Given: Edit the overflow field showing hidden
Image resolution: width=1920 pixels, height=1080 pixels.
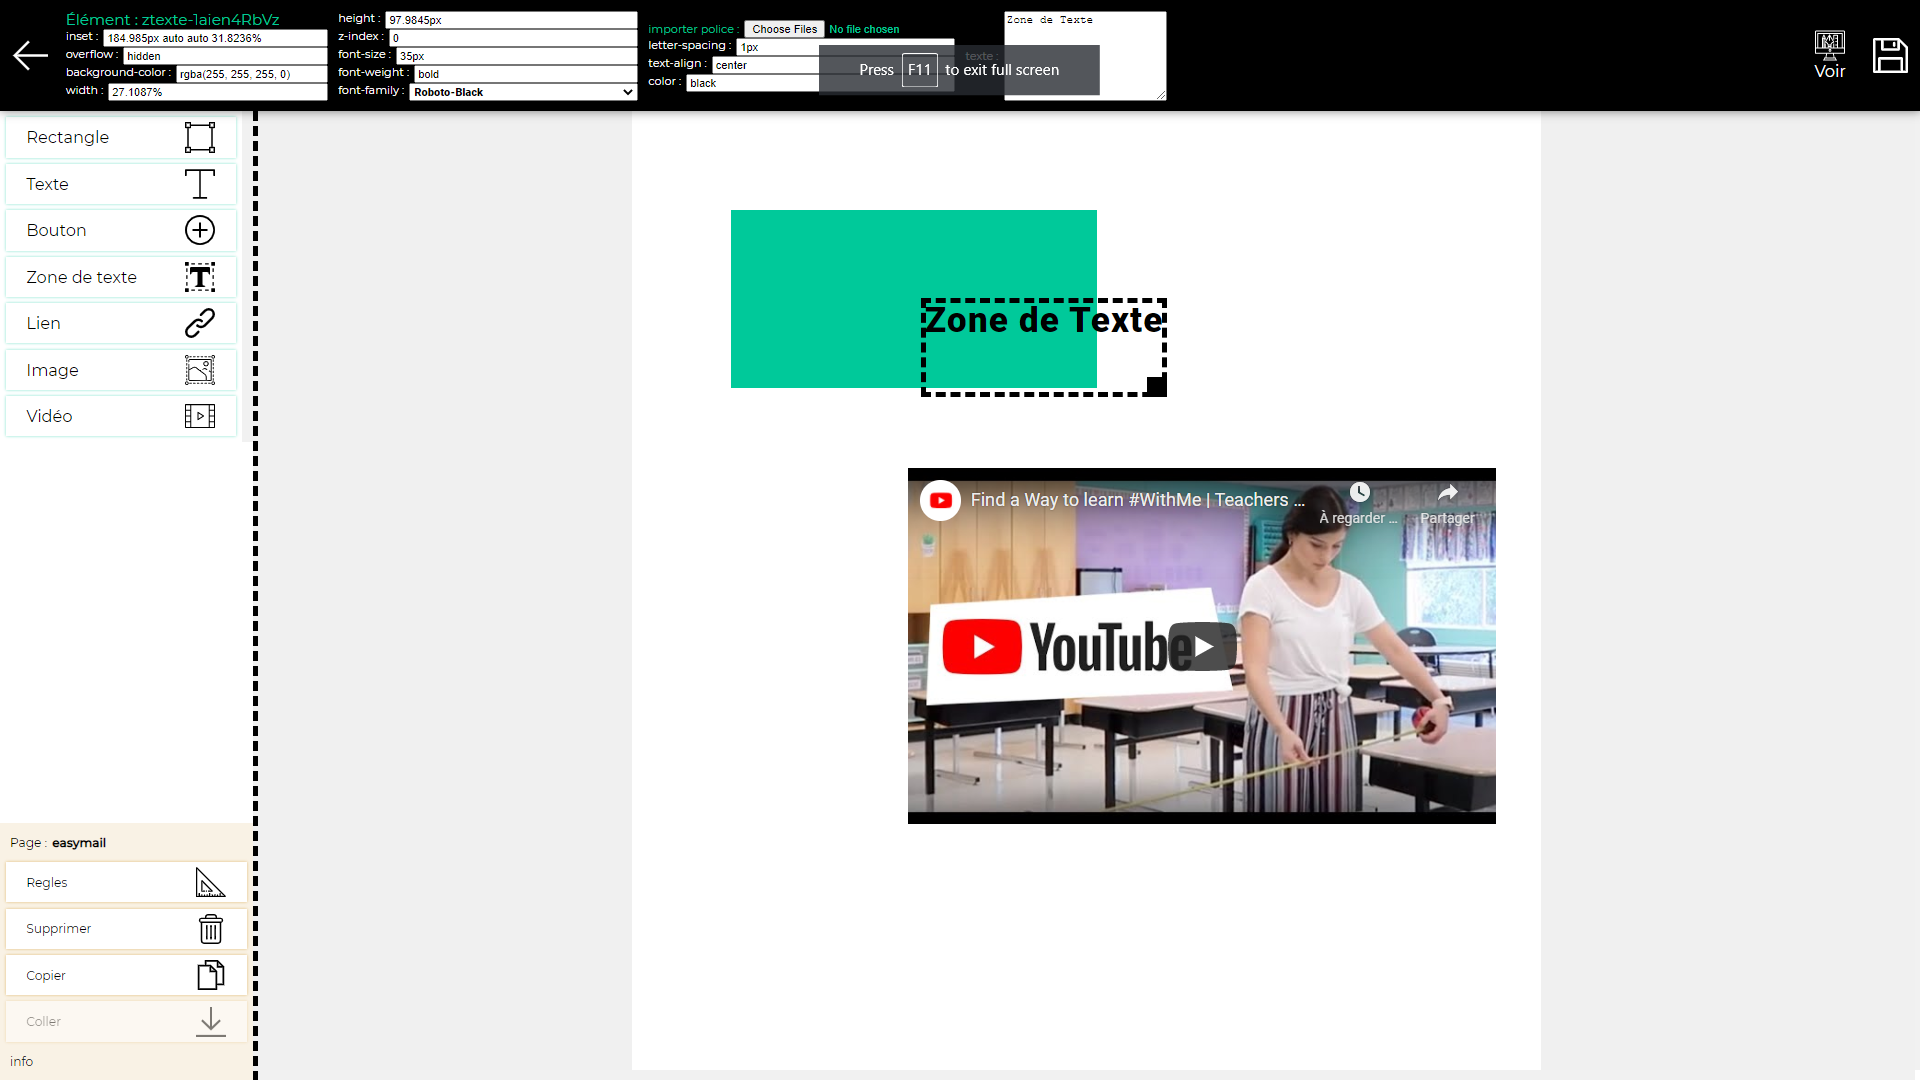Looking at the screenshot, I should pos(225,56).
